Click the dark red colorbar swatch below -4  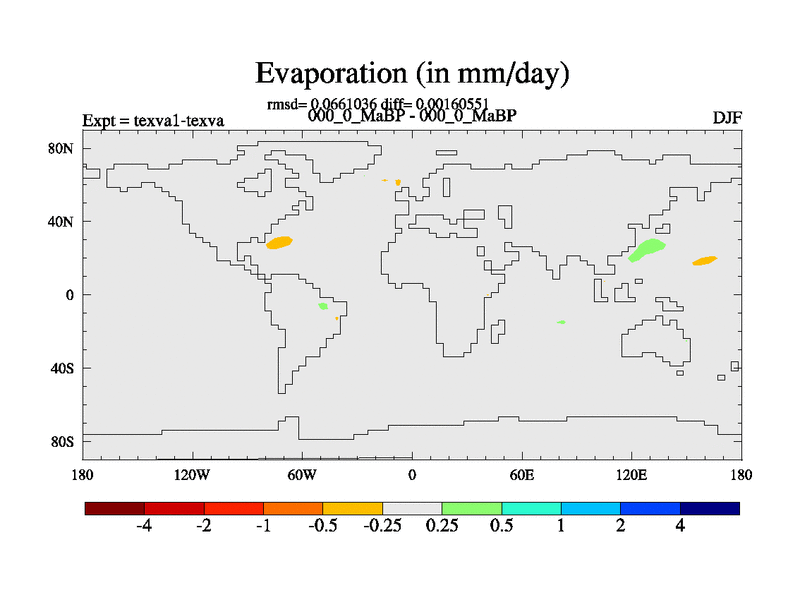coord(114,509)
